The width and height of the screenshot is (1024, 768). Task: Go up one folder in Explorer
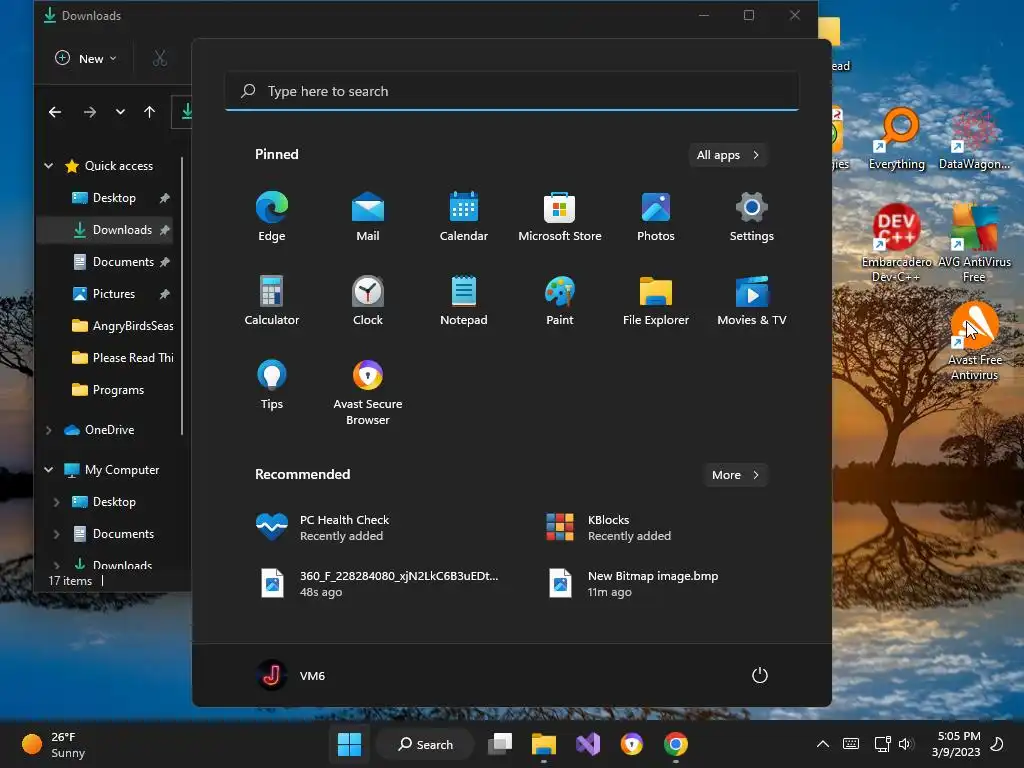click(150, 112)
